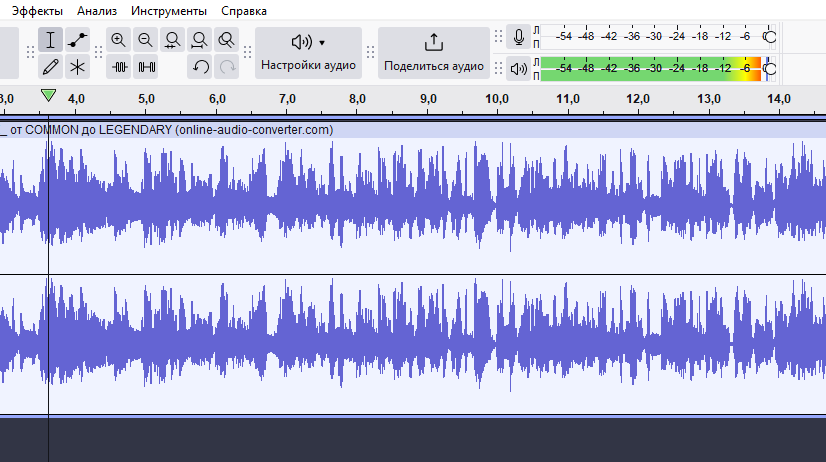Open Настройки аудио dropdown
Image resolution: width=826 pixels, height=462 pixels.
point(308,53)
